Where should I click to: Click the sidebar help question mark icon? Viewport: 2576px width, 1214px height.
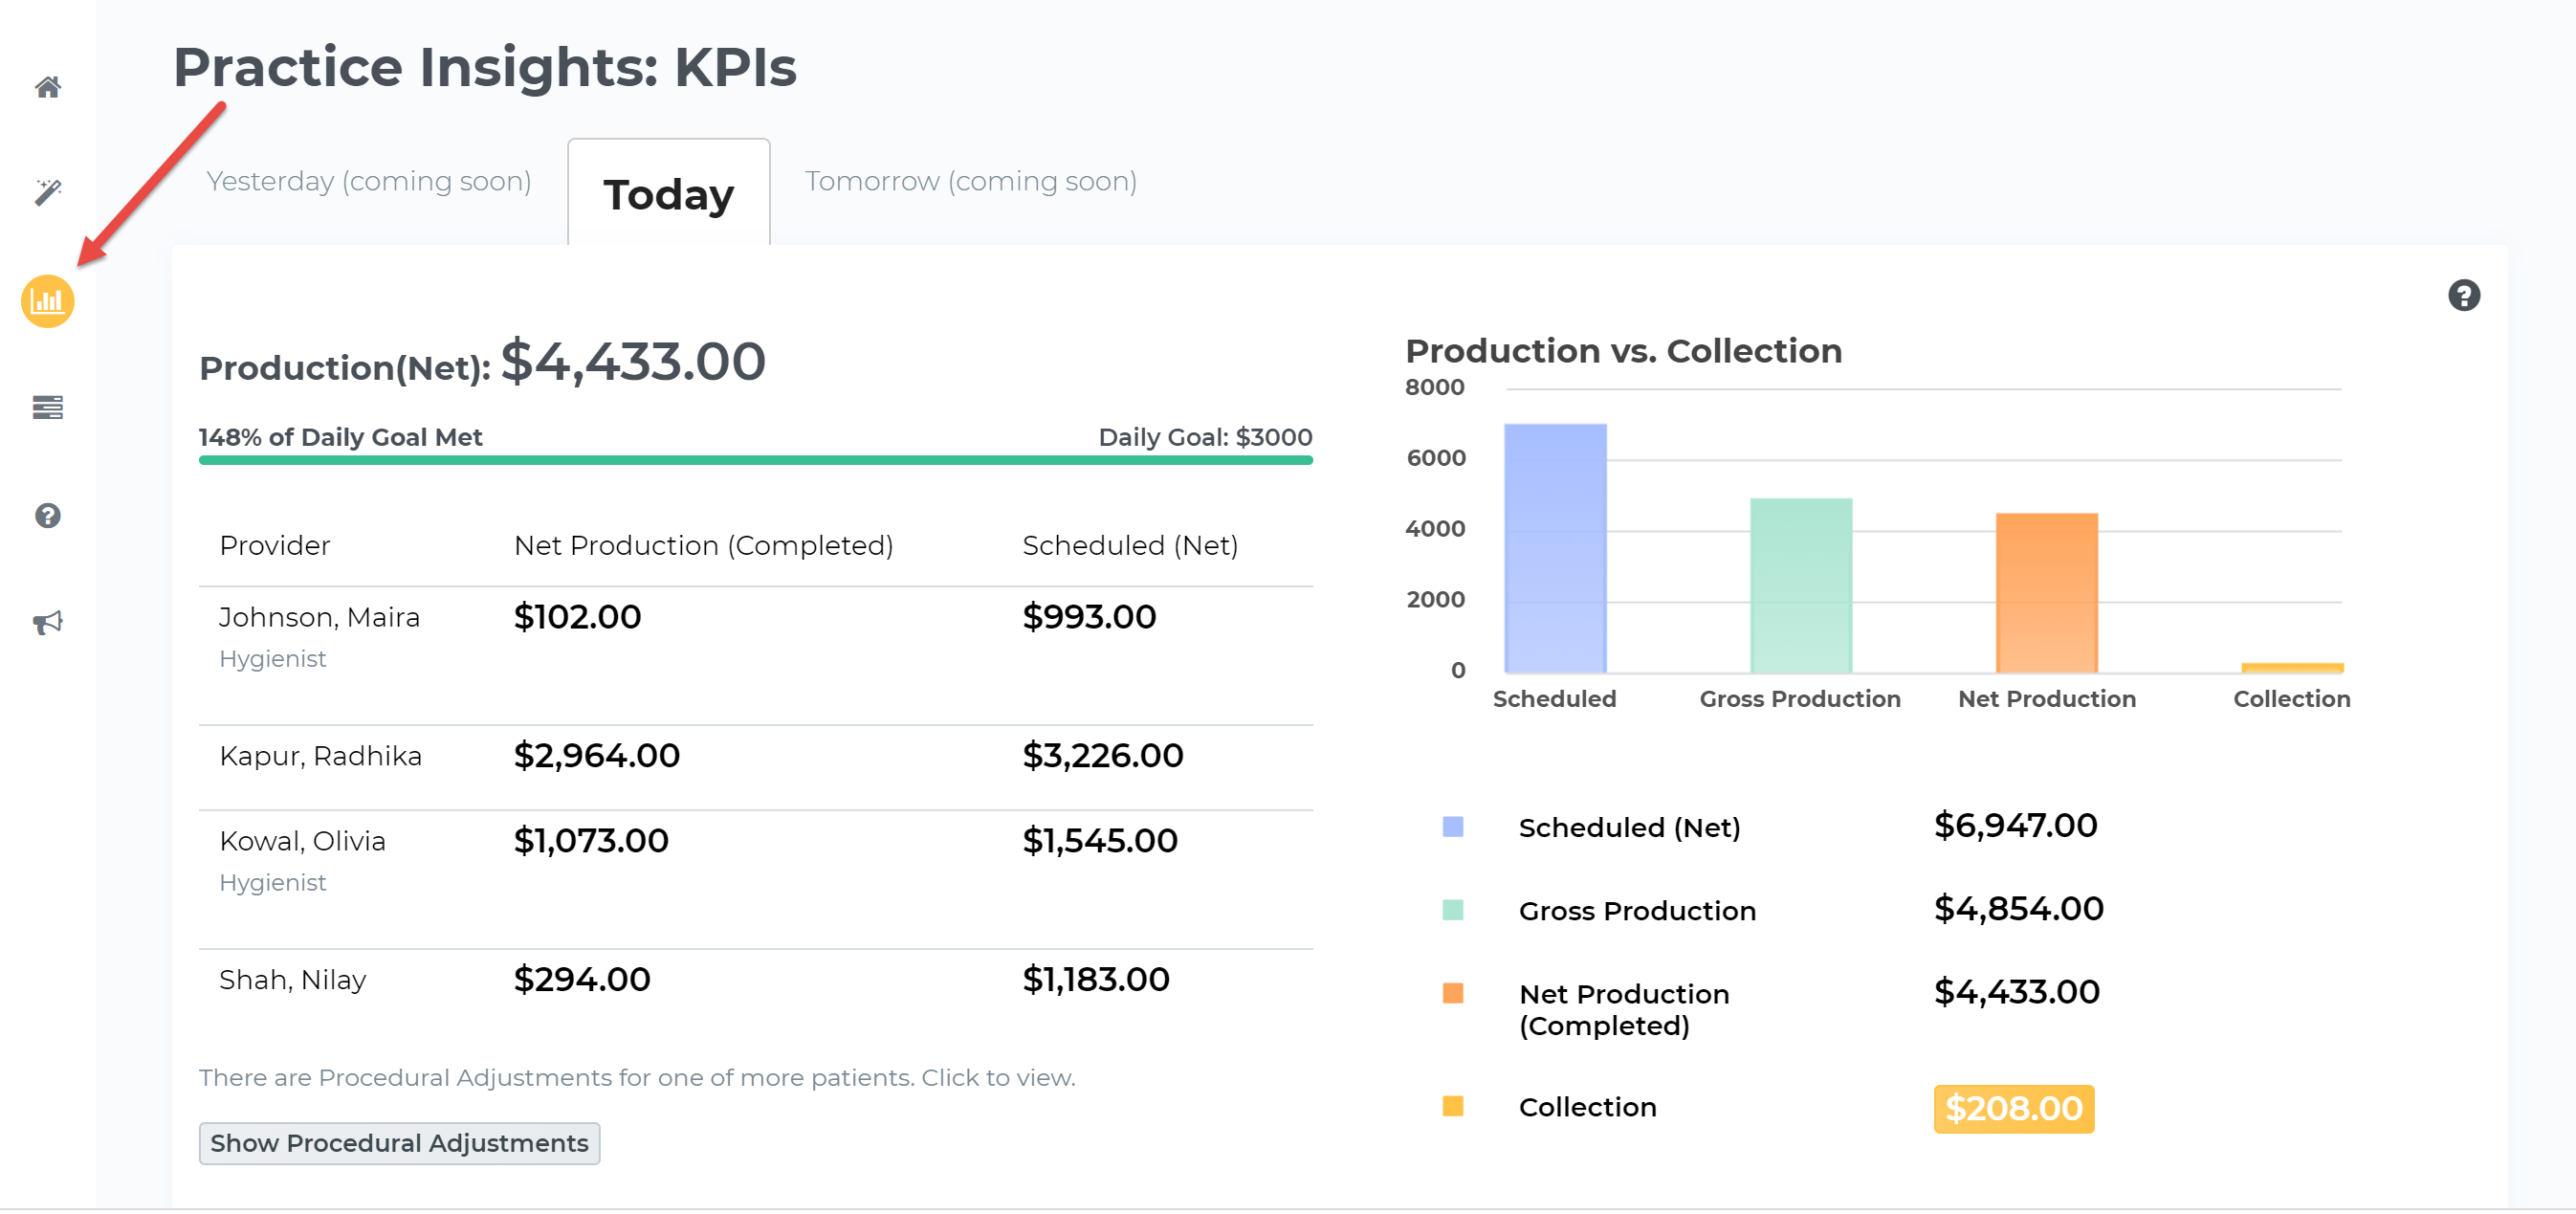click(47, 516)
